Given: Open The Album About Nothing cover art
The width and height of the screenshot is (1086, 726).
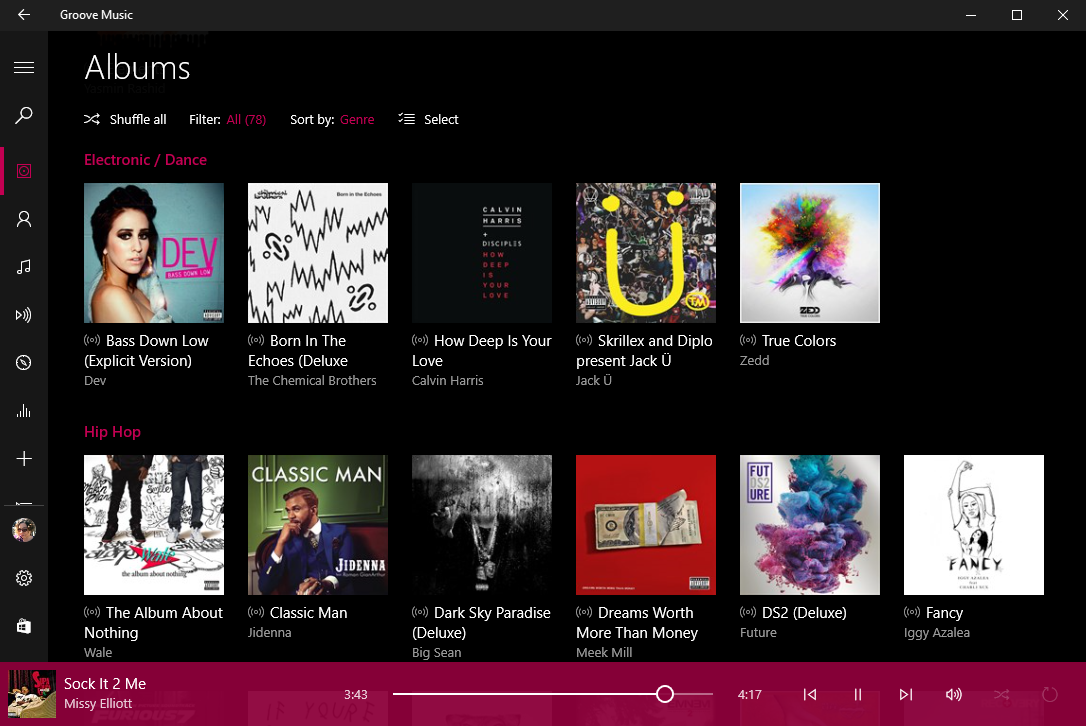Looking at the screenshot, I should coord(154,525).
